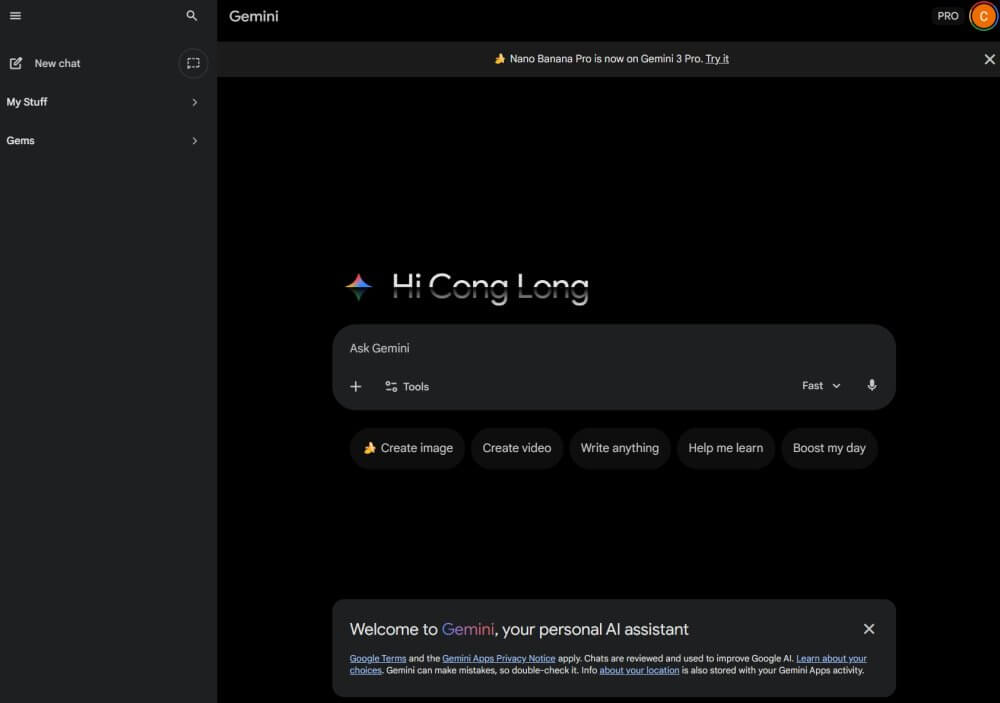
Task: Collapse the sidebar with the hamburger menu icon
Action: point(15,16)
